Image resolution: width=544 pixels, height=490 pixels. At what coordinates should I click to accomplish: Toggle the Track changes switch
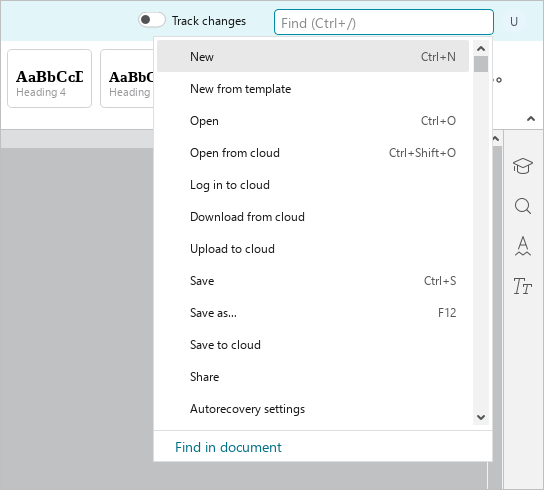[x=152, y=20]
